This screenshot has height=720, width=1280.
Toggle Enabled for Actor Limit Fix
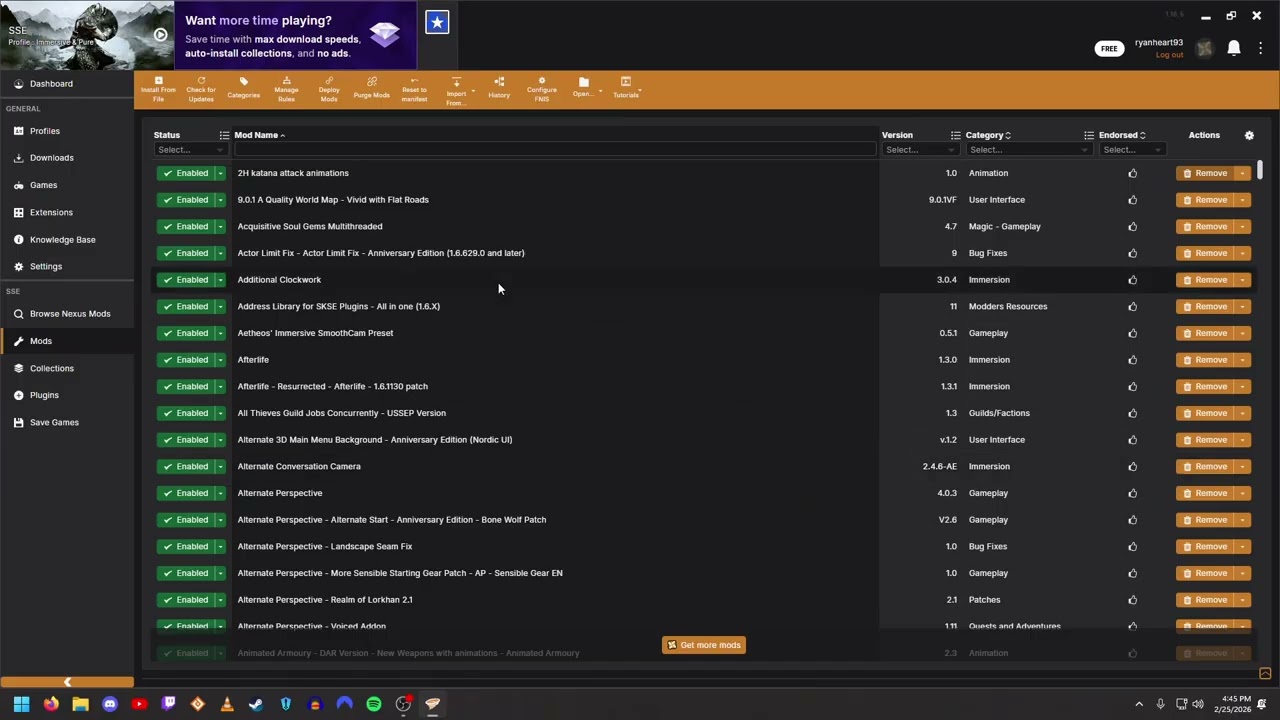[x=185, y=253]
